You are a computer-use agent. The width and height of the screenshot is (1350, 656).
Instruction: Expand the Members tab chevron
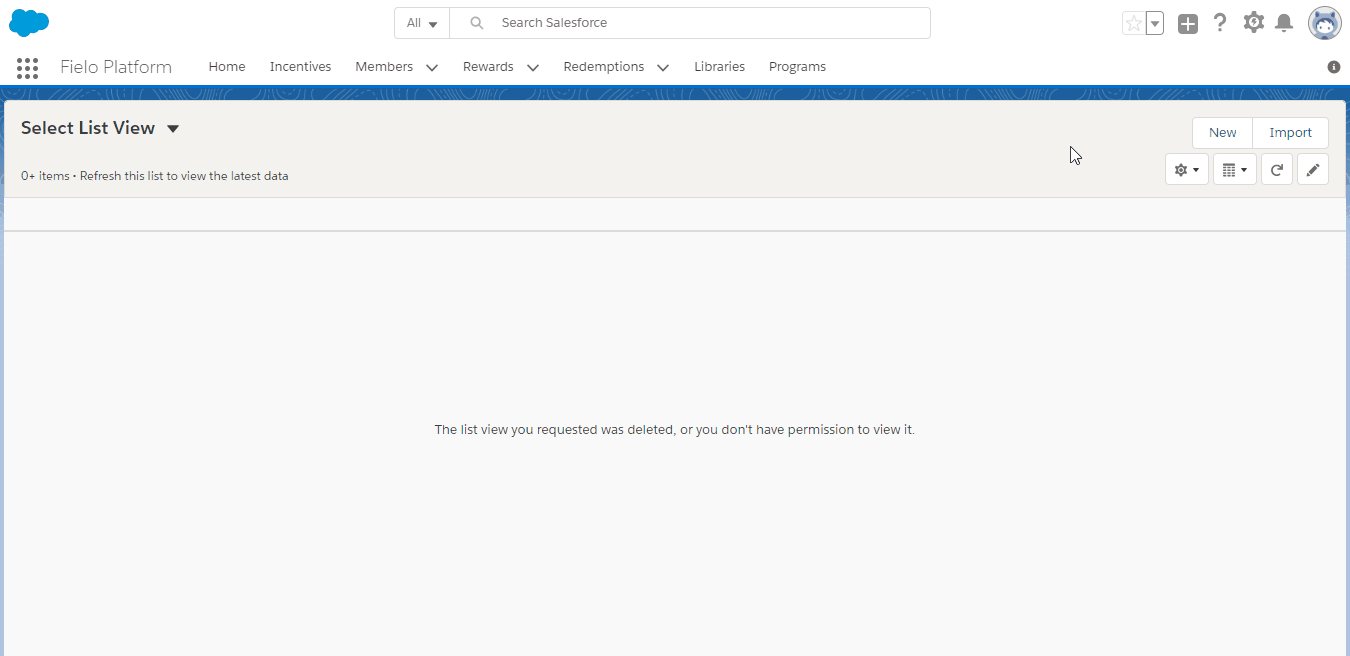pos(432,68)
